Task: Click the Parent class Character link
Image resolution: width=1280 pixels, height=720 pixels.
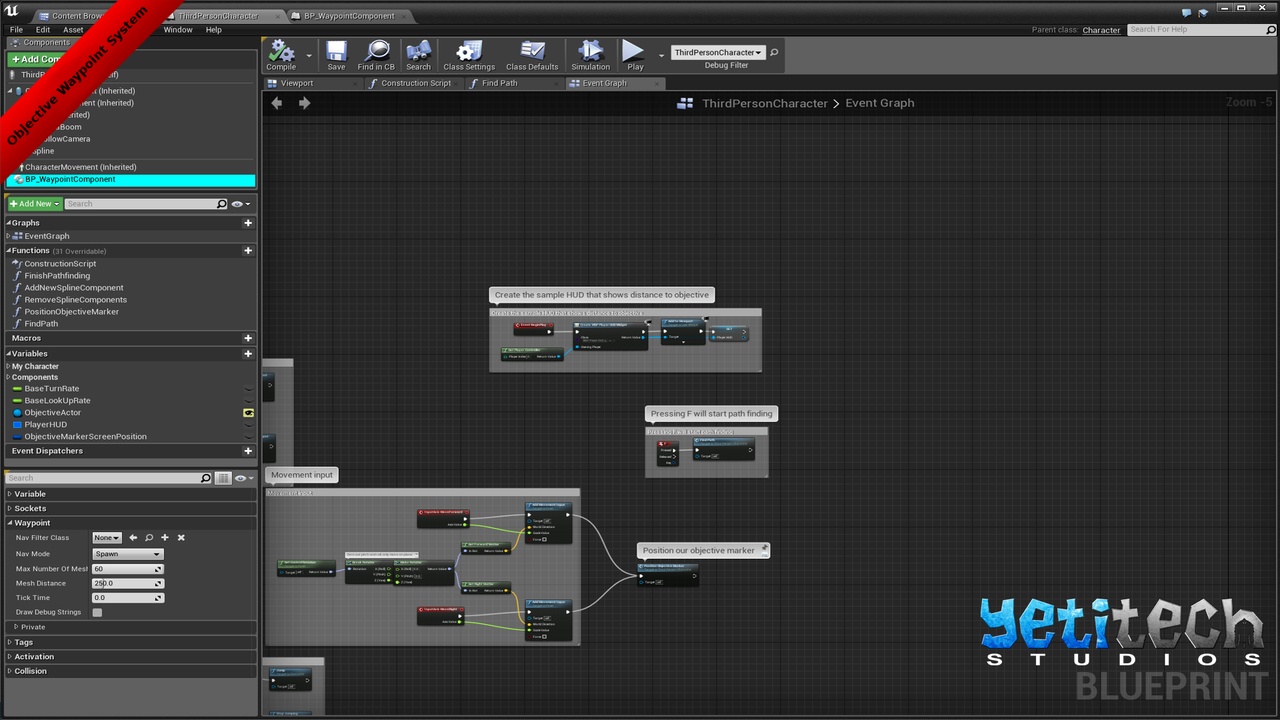Action: pos(1101,30)
